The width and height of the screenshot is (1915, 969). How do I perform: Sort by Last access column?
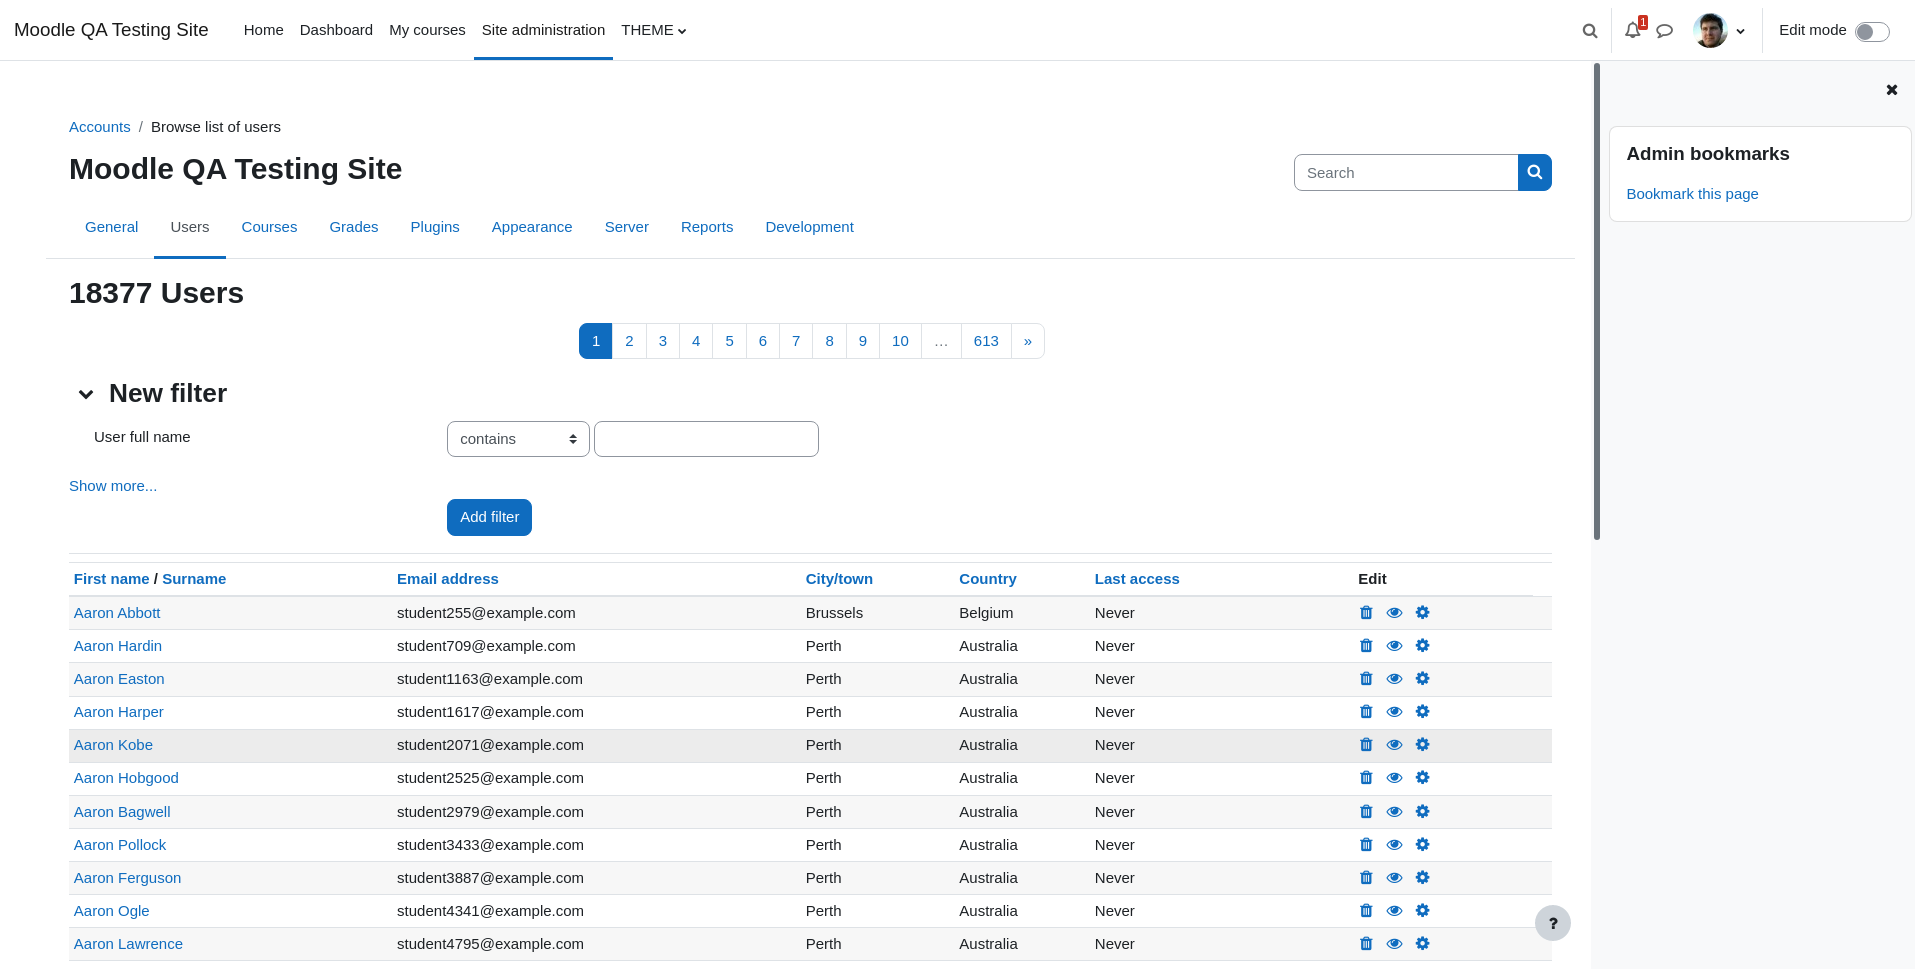point(1137,579)
